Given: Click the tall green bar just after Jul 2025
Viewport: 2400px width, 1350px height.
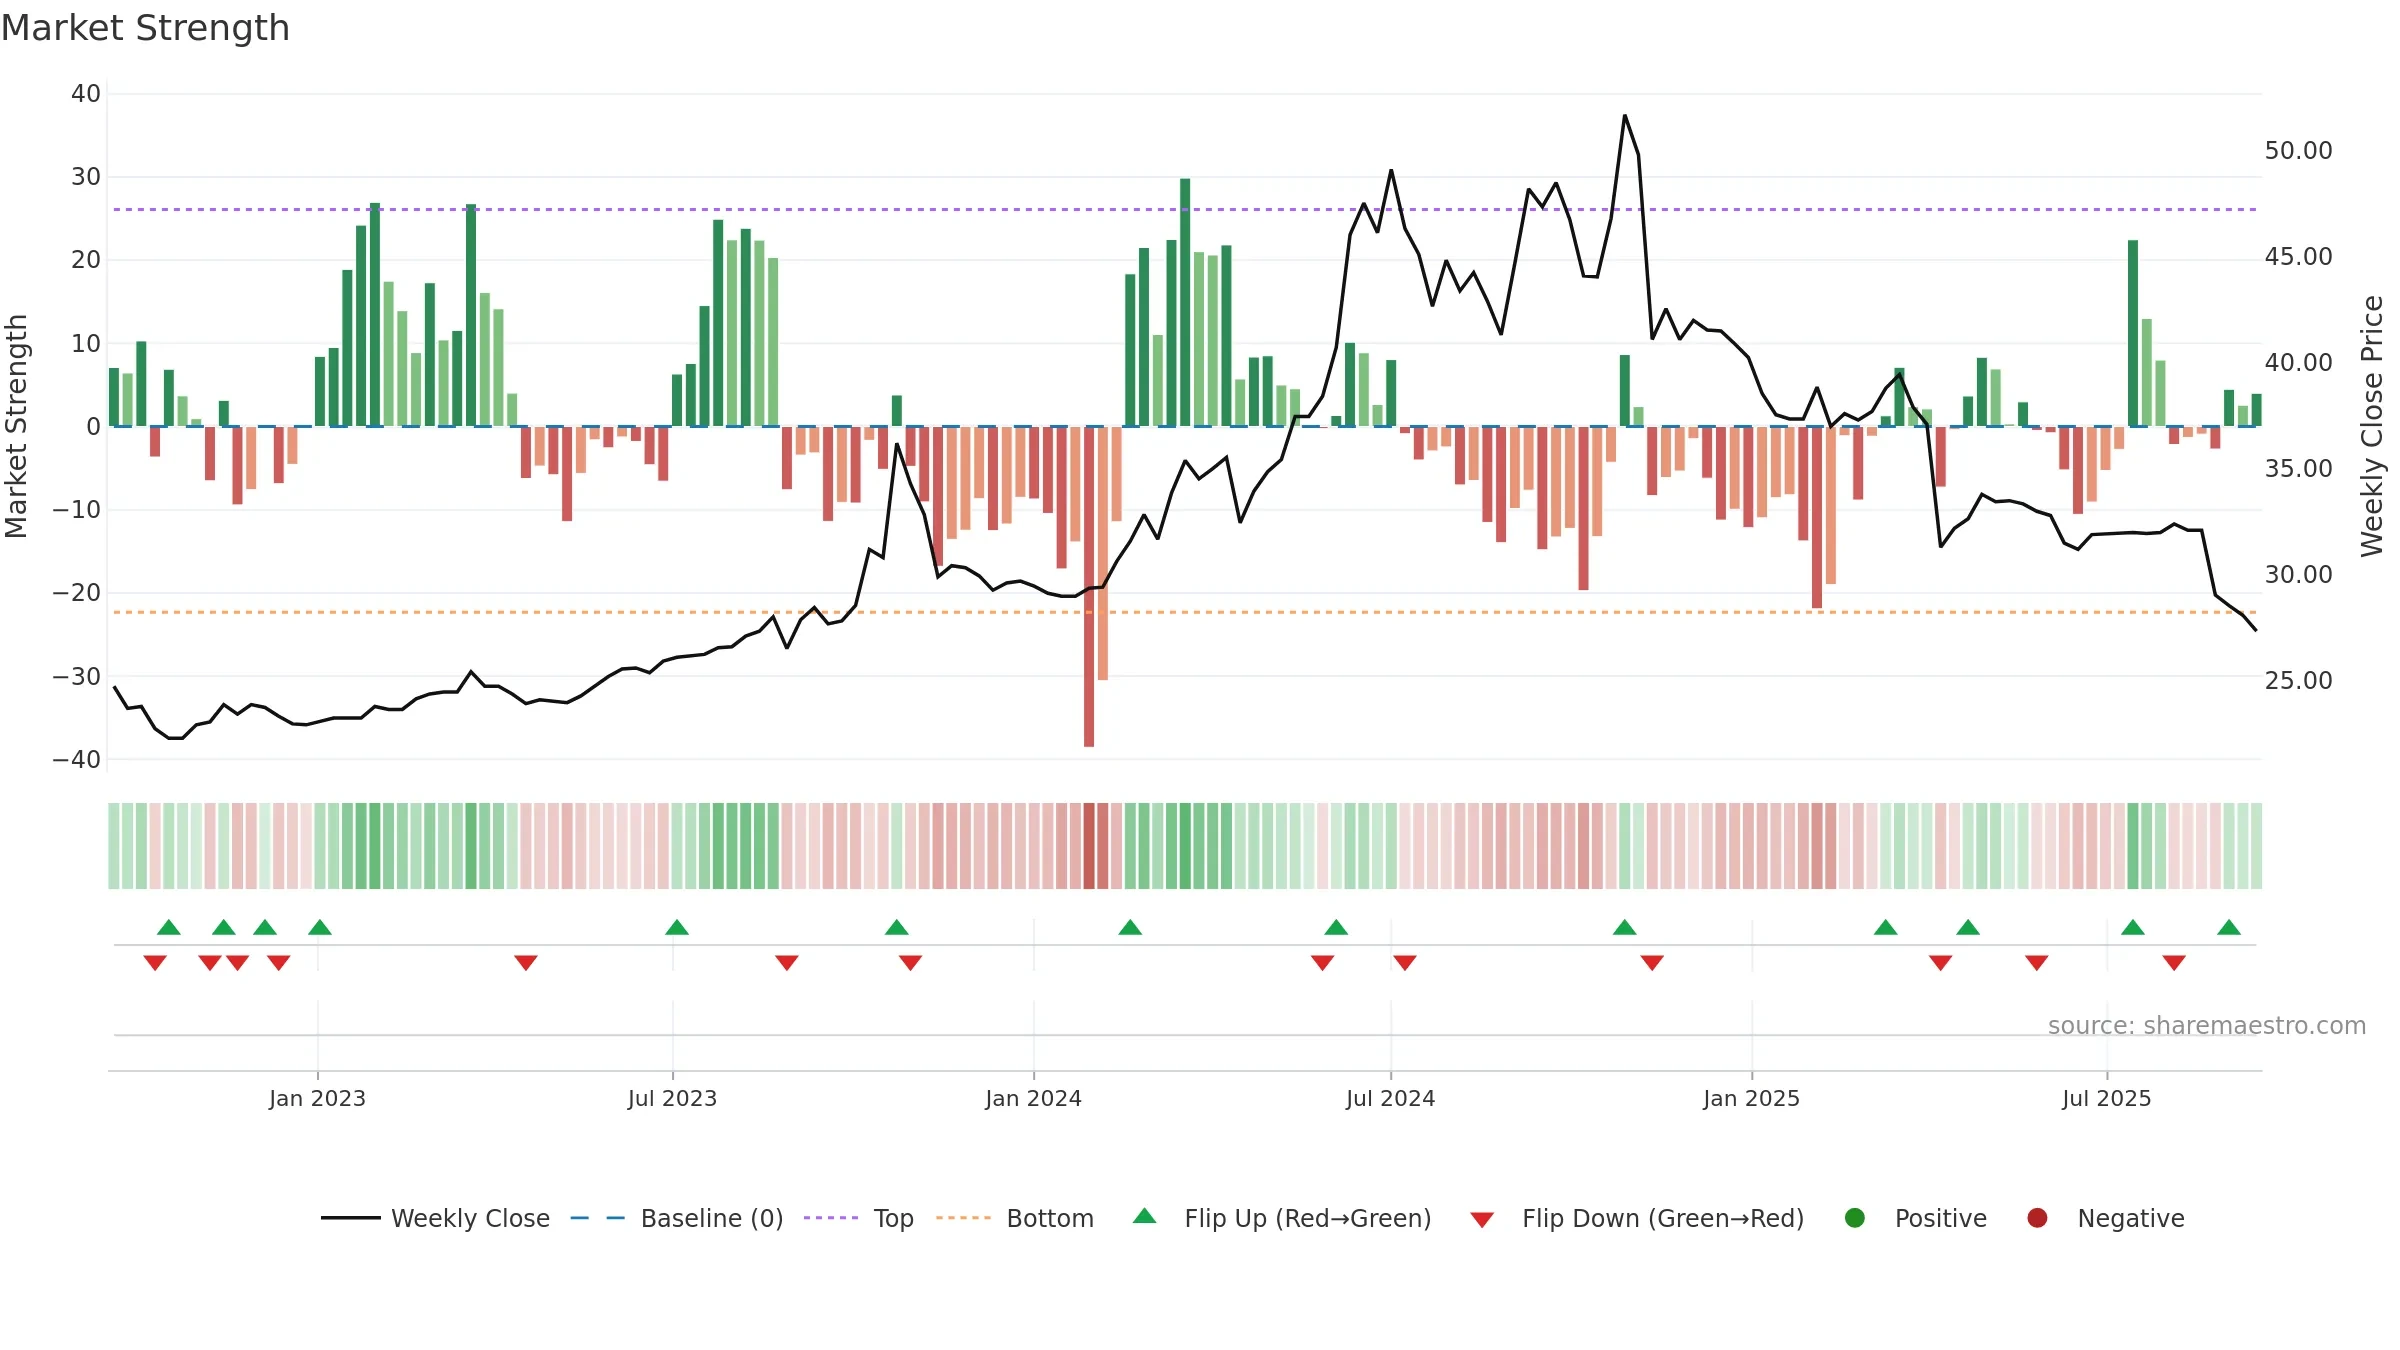Looking at the screenshot, I should point(2133,333).
